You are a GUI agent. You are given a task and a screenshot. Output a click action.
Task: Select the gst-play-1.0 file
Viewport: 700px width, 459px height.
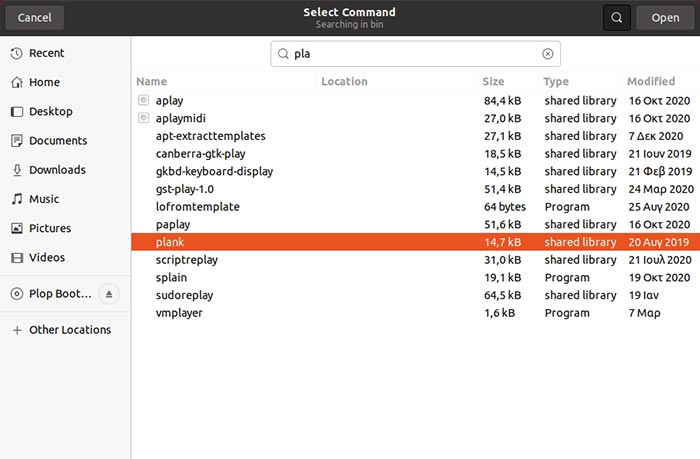pos(416,189)
